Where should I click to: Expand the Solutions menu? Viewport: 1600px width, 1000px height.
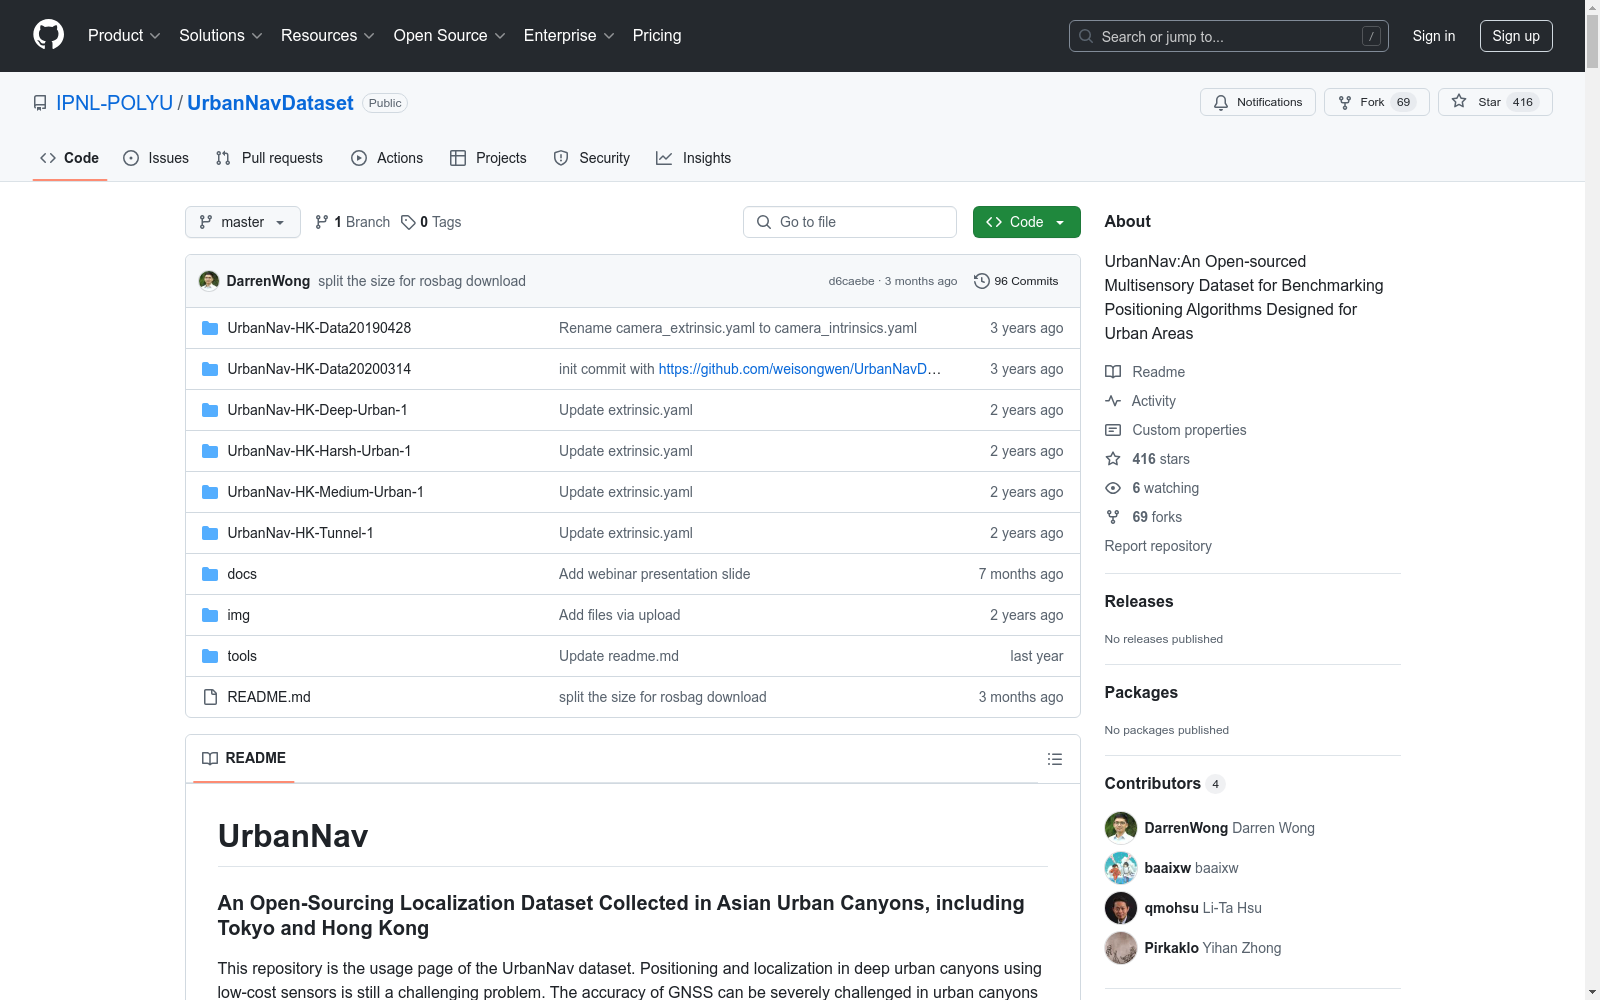click(220, 36)
